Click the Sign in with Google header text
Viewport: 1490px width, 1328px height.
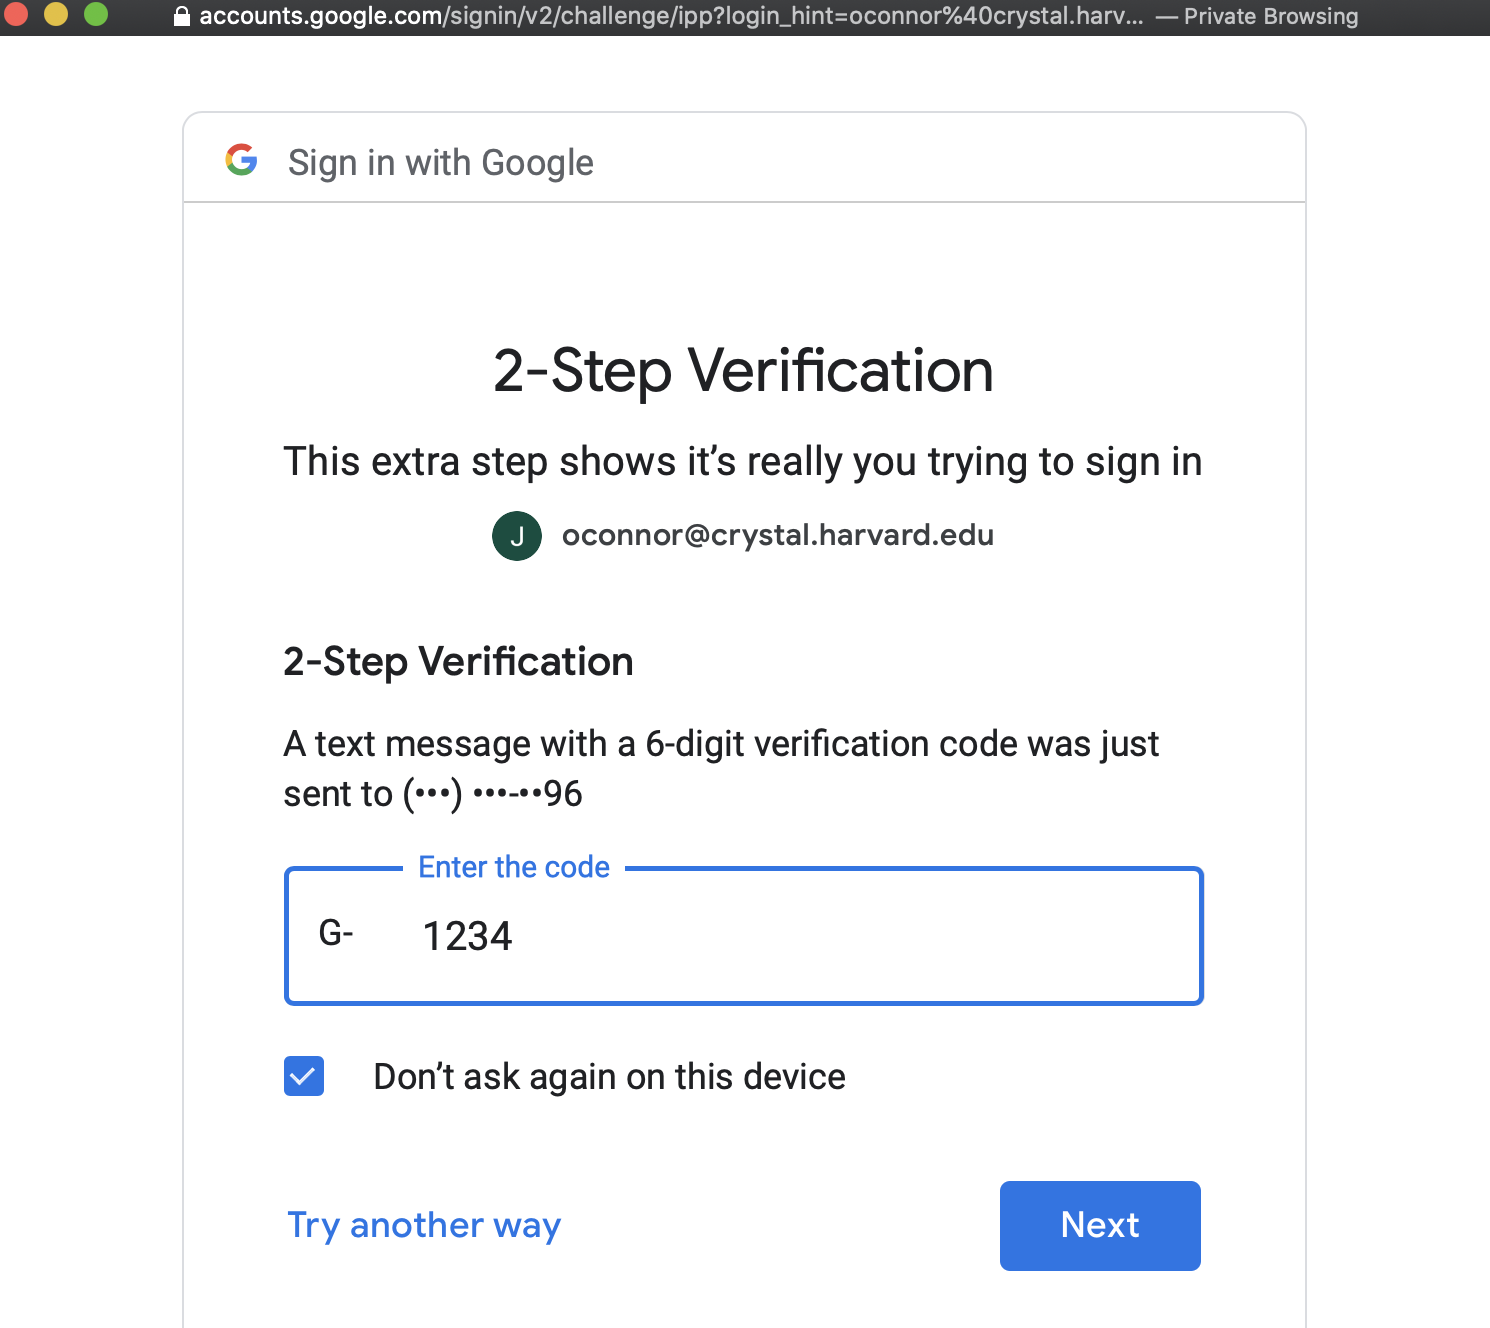pyautogui.click(x=440, y=163)
